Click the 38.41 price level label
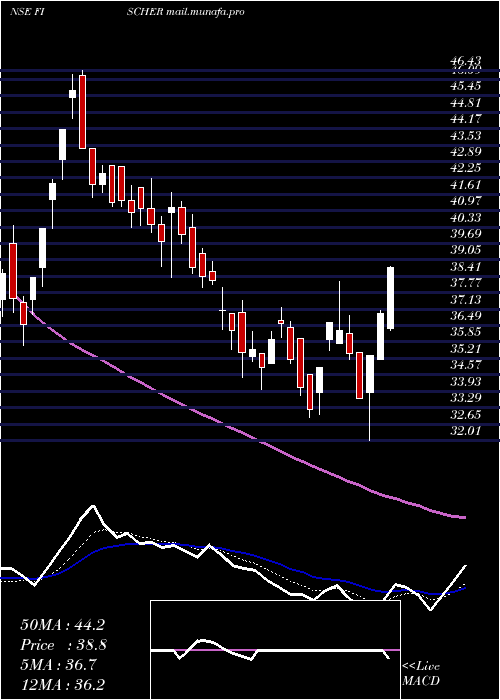Image resolution: width=500 pixels, height=700 pixels. click(465, 267)
